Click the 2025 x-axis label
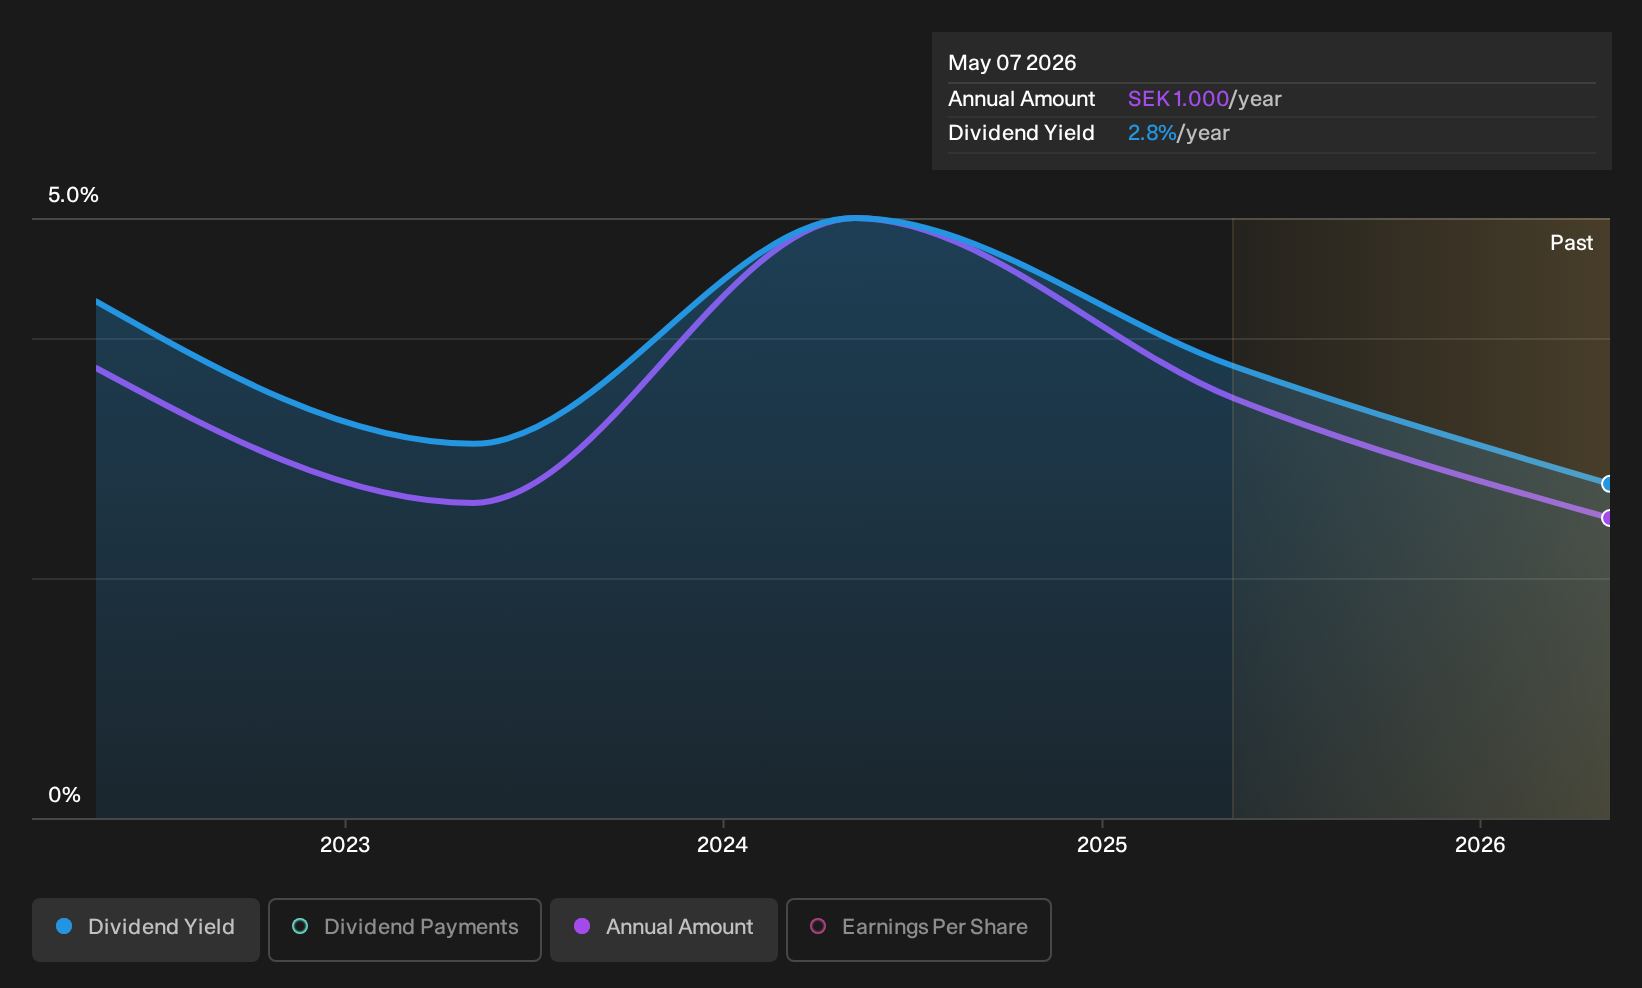Image resolution: width=1642 pixels, height=988 pixels. click(x=1102, y=845)
